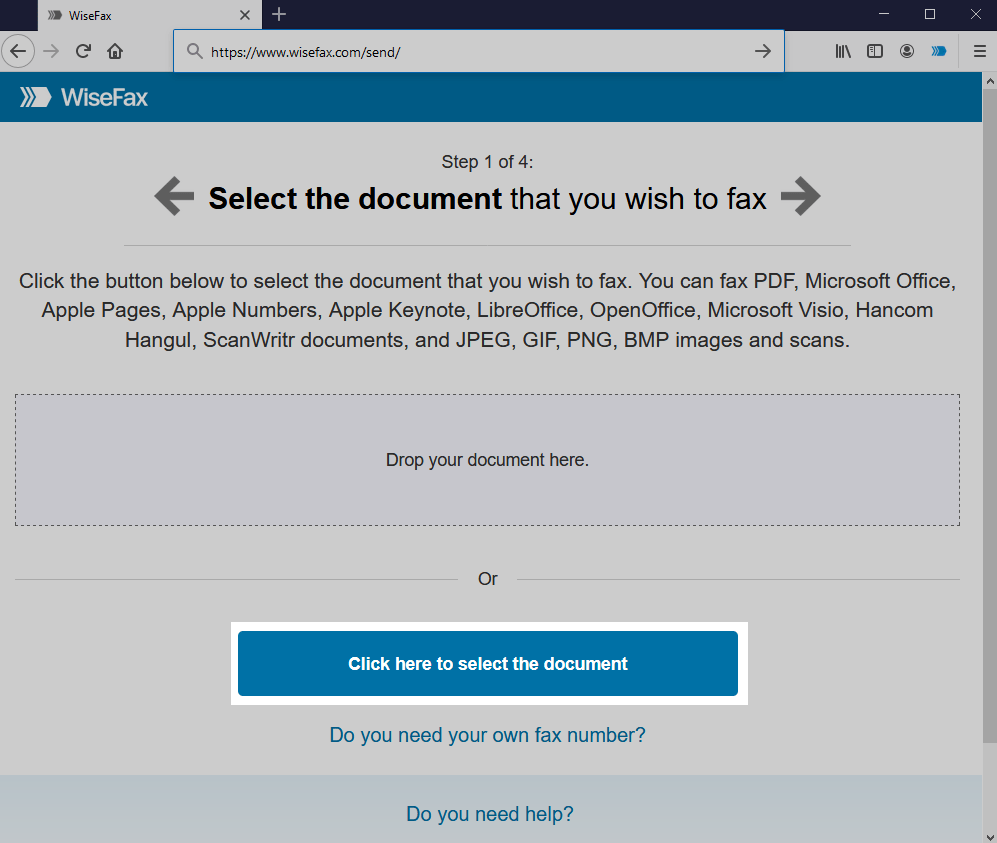
Task: Go back with browser Back arrow
Action: tap(18, 51)
